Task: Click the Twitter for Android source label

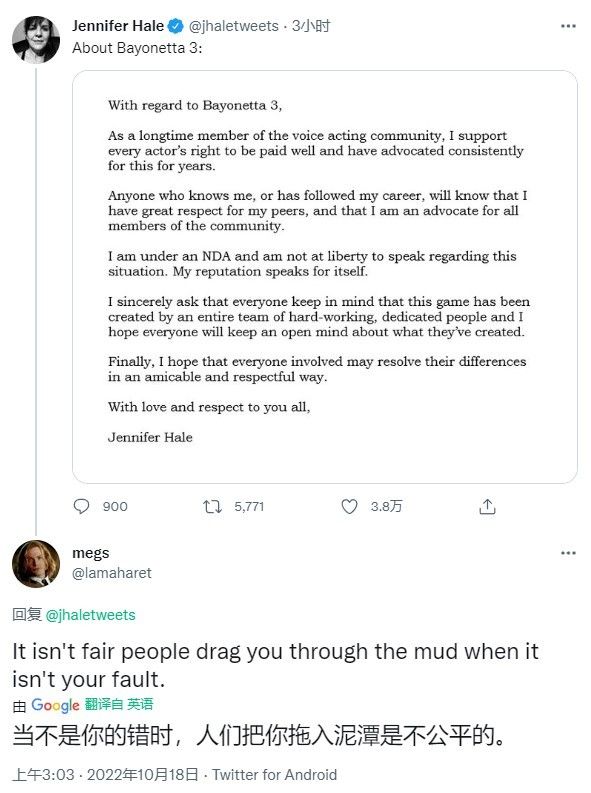Action: (275, 775)
